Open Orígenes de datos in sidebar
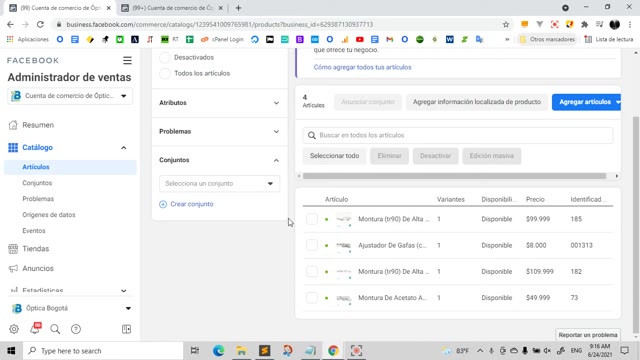640x360 pixels. pyautogui.click(x=49, y=215)
